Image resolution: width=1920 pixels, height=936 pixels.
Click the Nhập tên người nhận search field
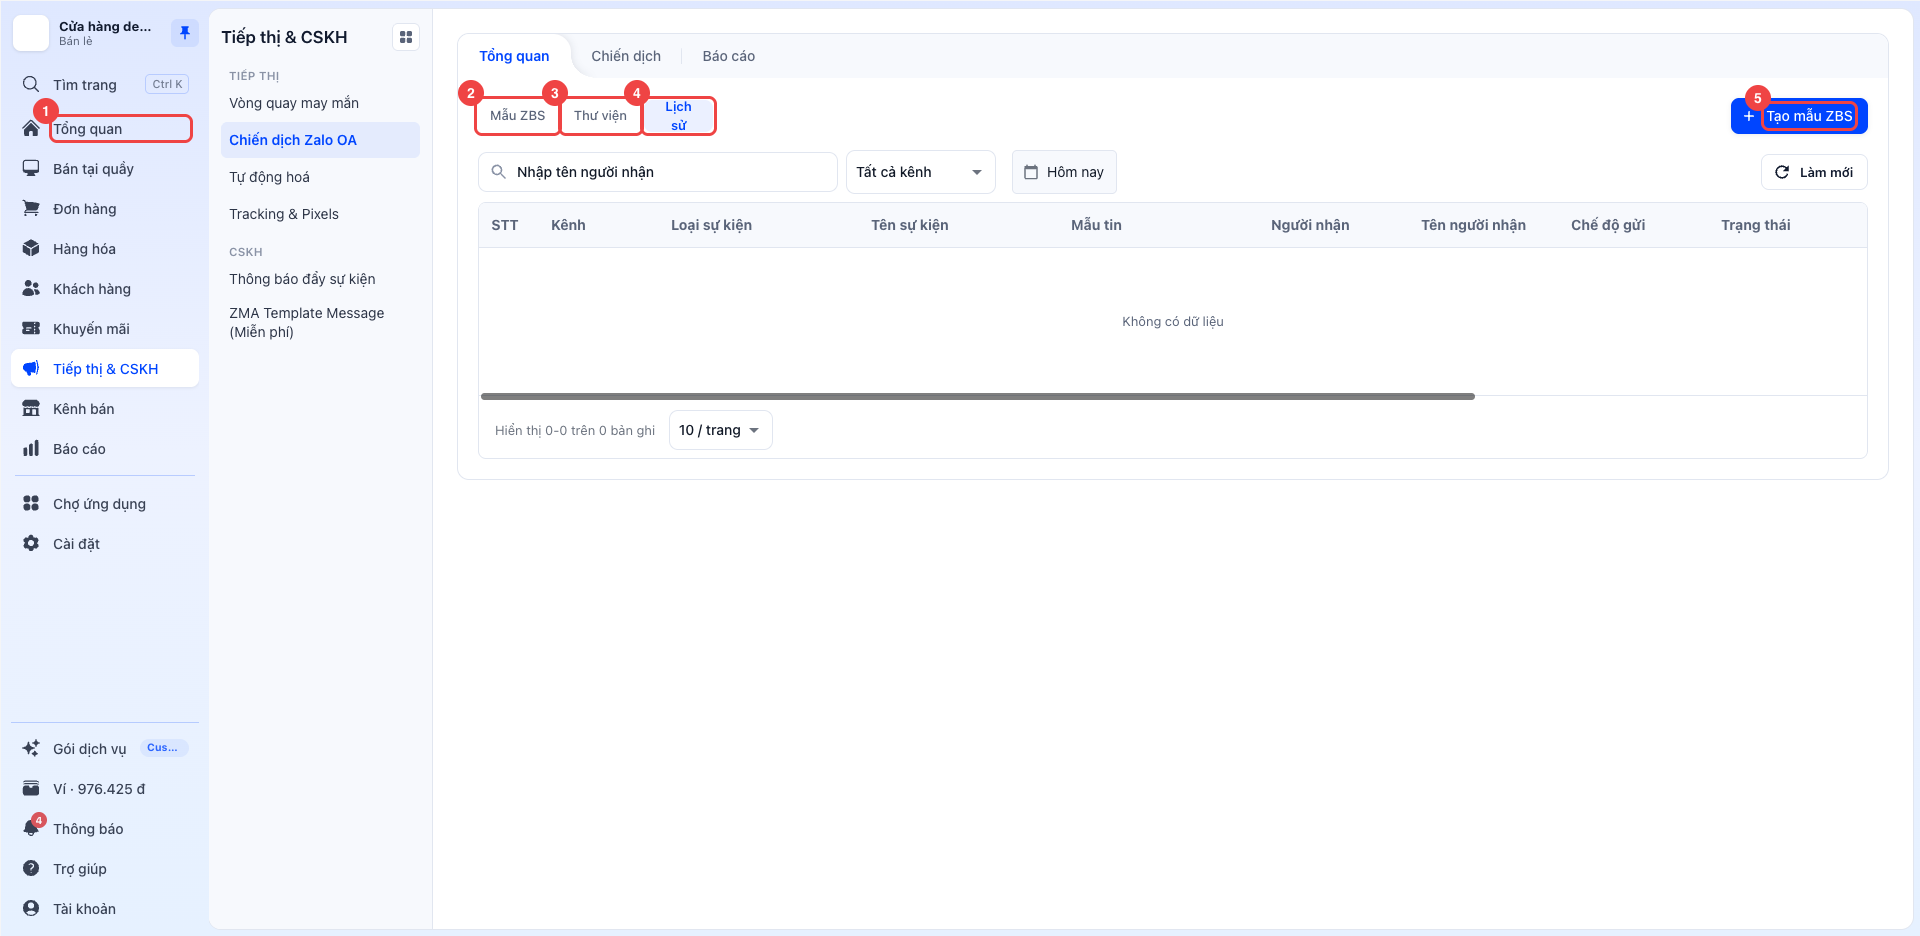(658, 172)
